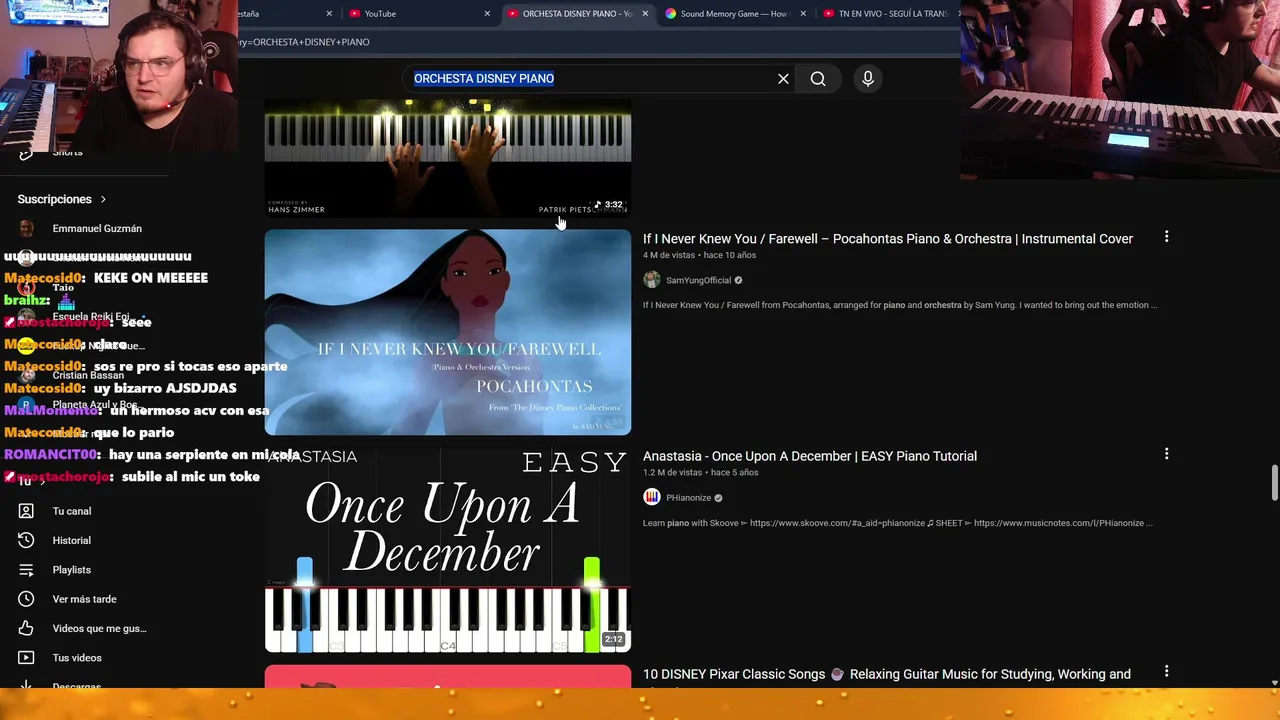
Task: Open Tu canal from the sidebar
Action: [71, 511]
